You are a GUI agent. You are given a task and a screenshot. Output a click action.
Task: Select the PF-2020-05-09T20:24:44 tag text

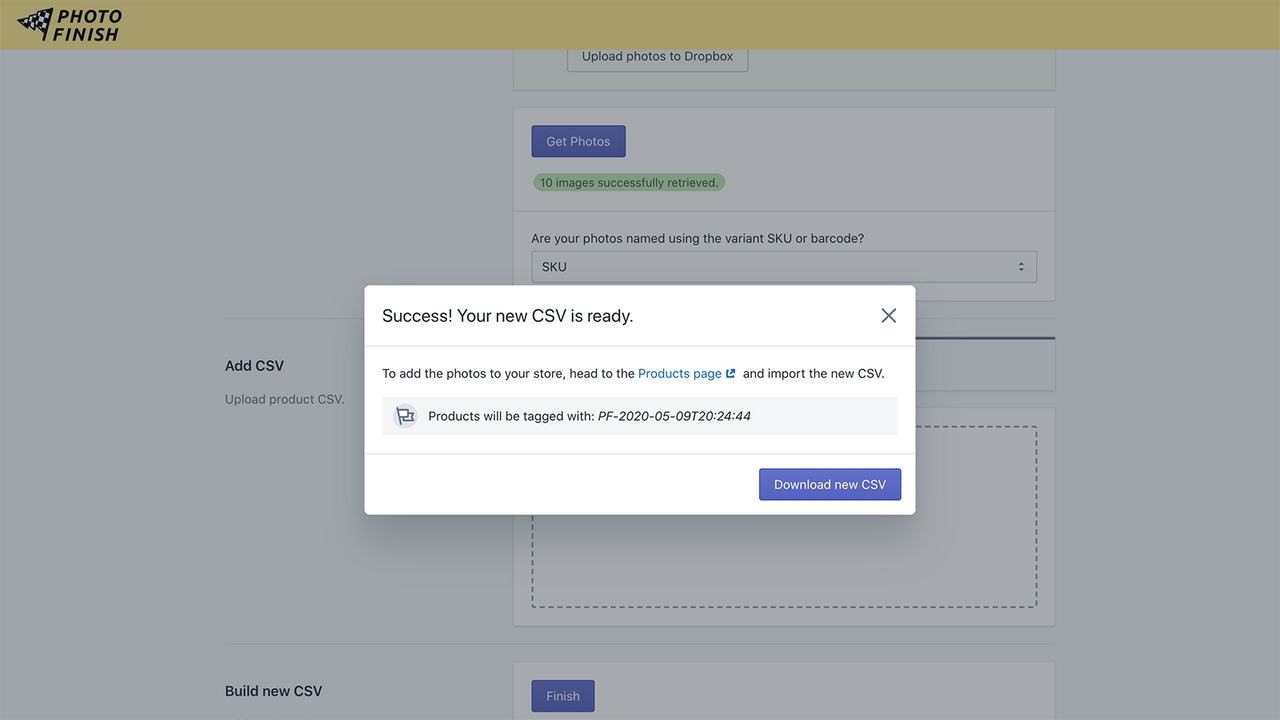(x=674, y=416)
